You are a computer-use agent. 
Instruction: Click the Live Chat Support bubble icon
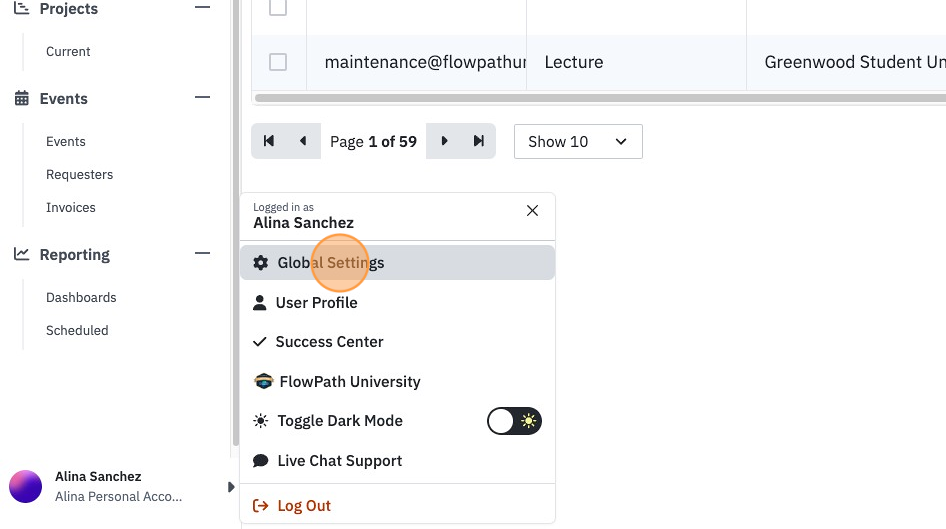261,461
